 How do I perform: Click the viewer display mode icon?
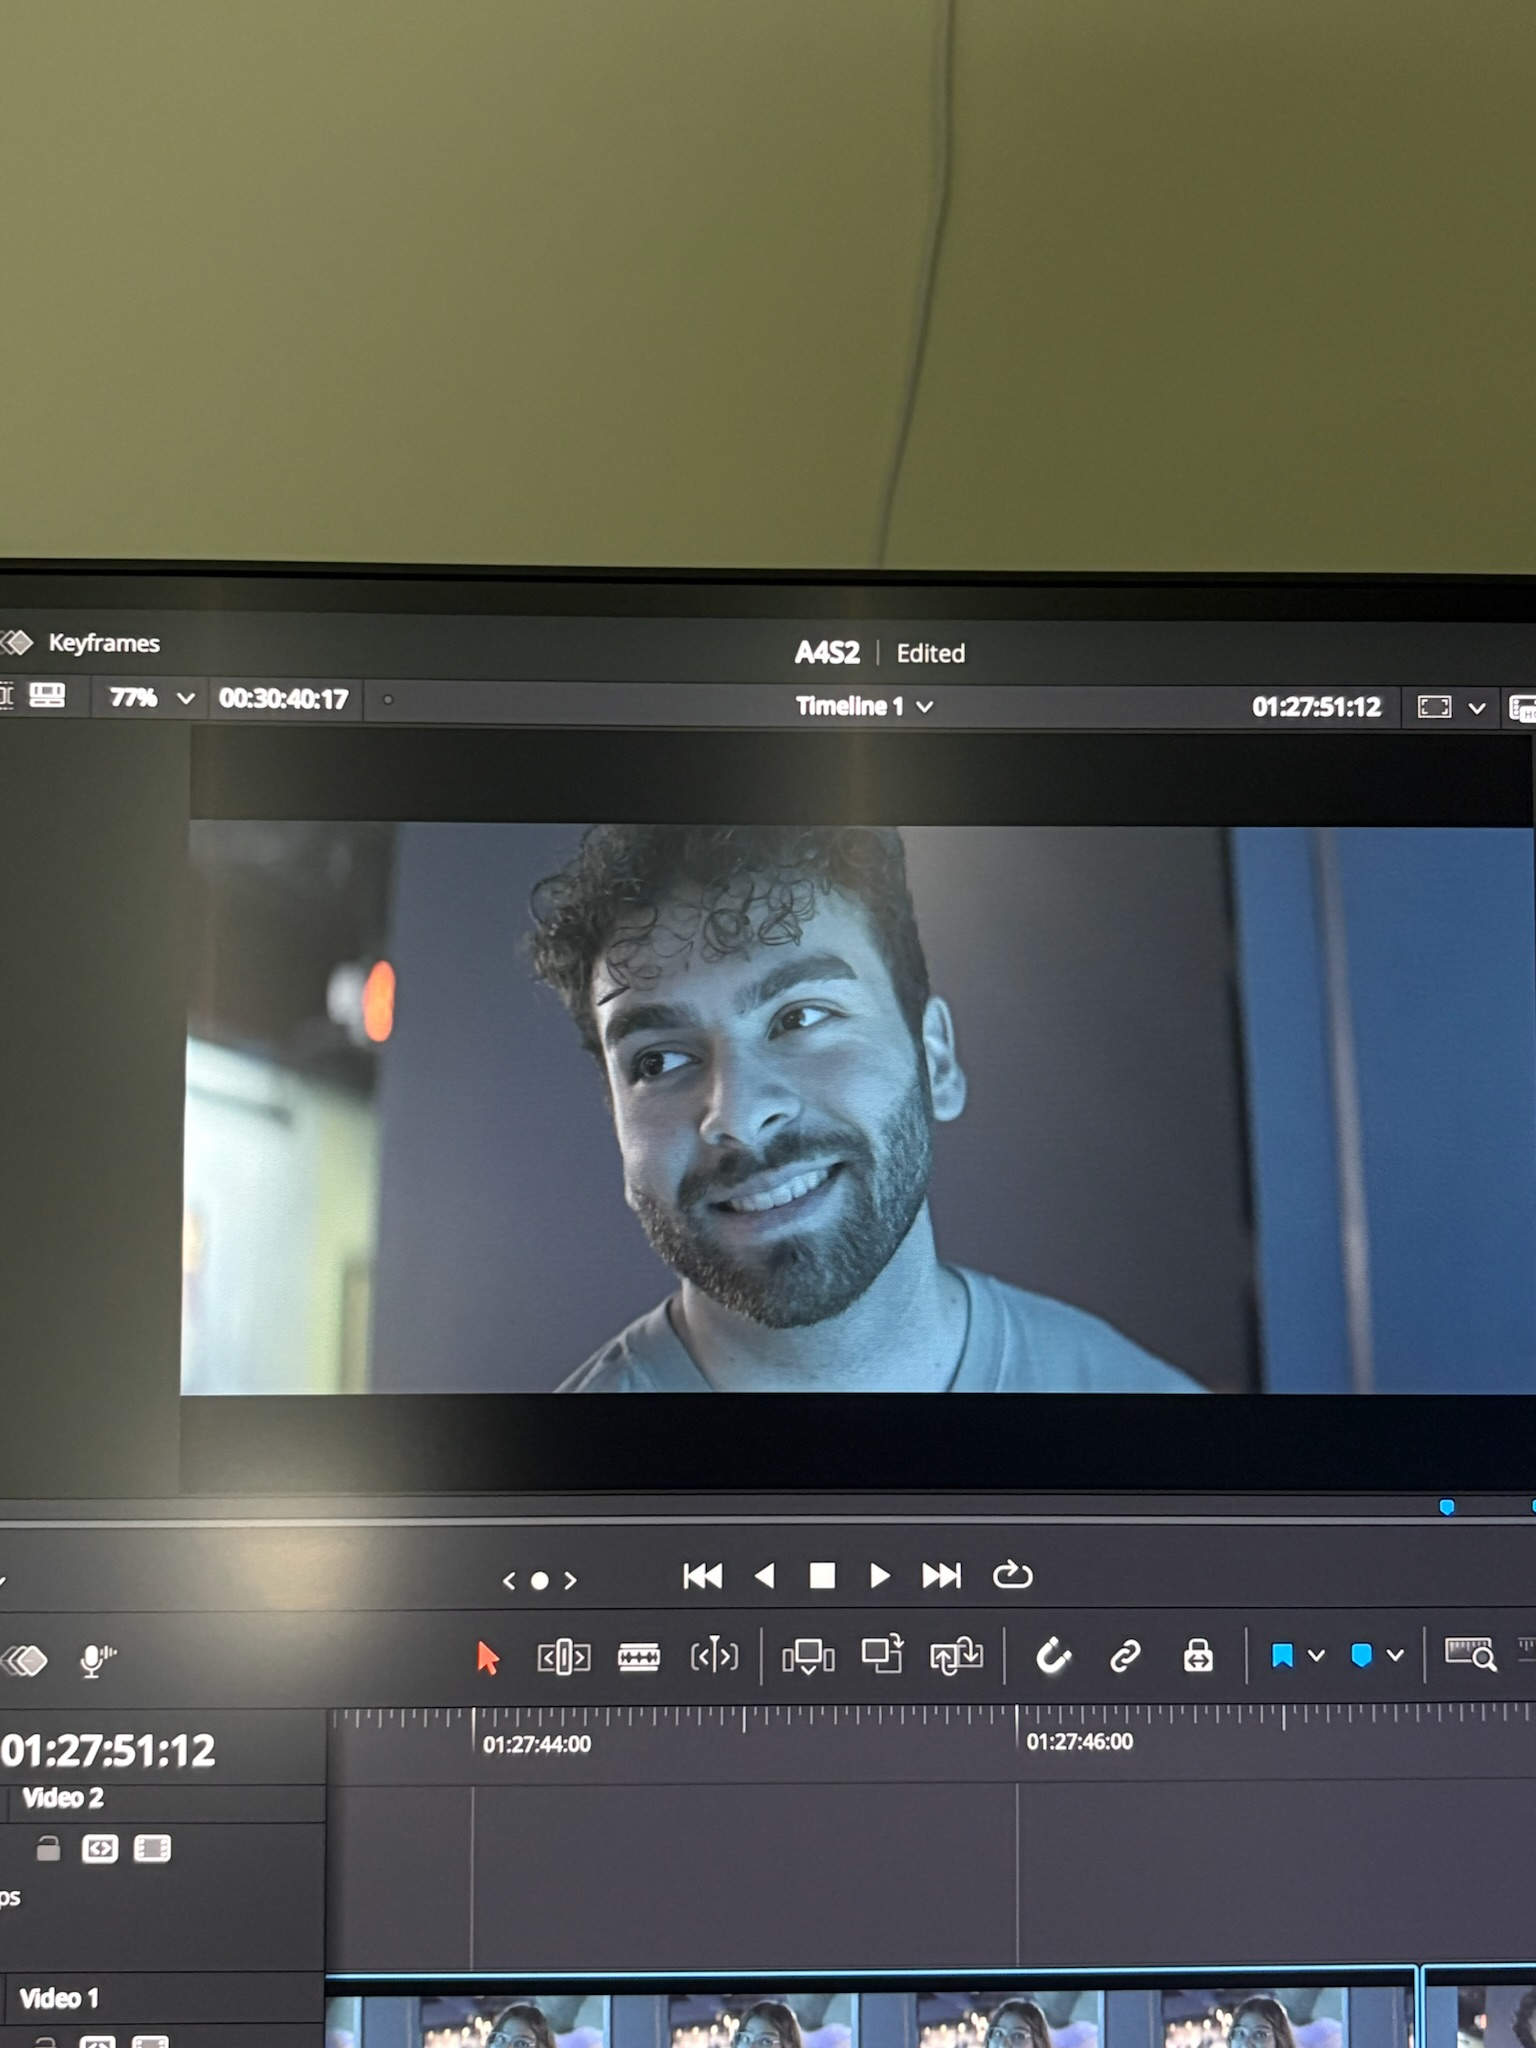(x=1434, y=708)
